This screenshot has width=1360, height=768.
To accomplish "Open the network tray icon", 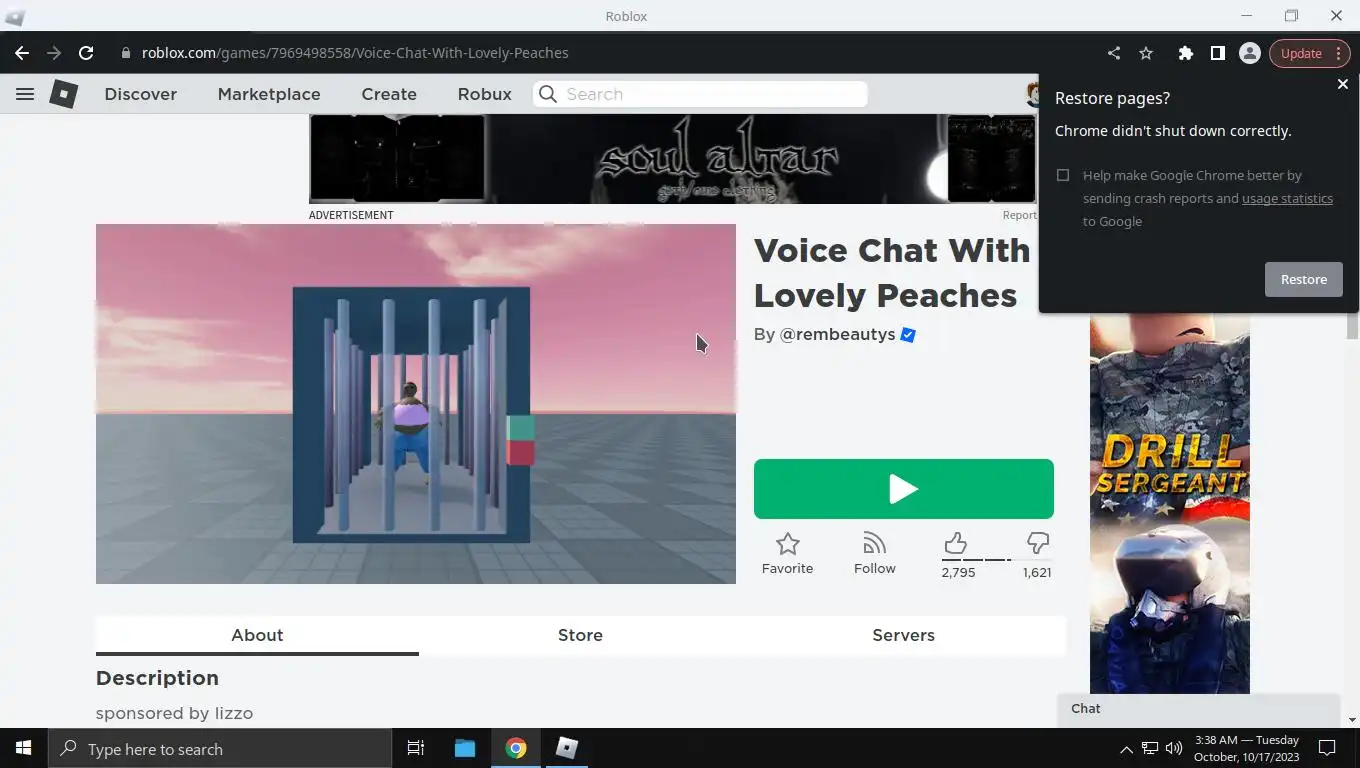I will 1150,748.
